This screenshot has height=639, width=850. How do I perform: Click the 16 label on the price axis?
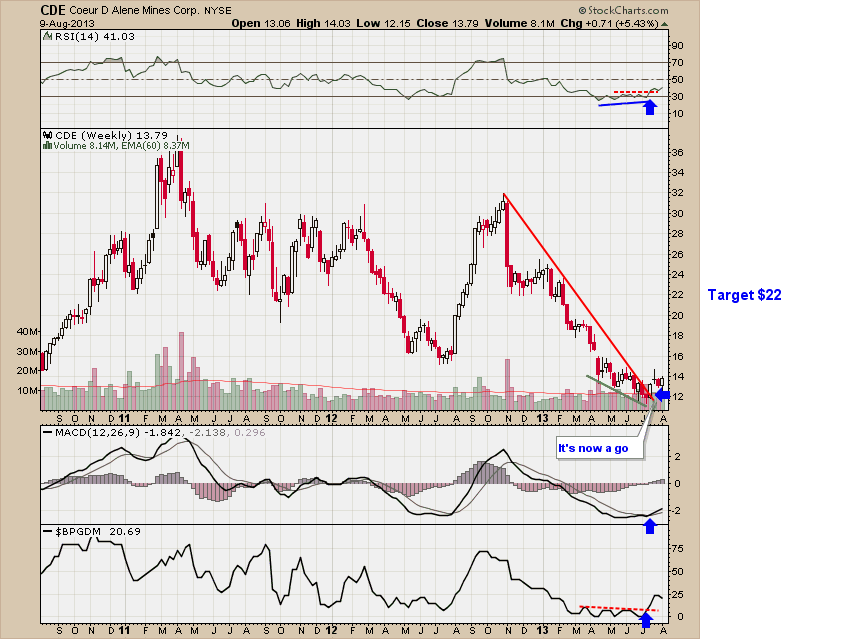pyautogui.click(x=678, y=357)
